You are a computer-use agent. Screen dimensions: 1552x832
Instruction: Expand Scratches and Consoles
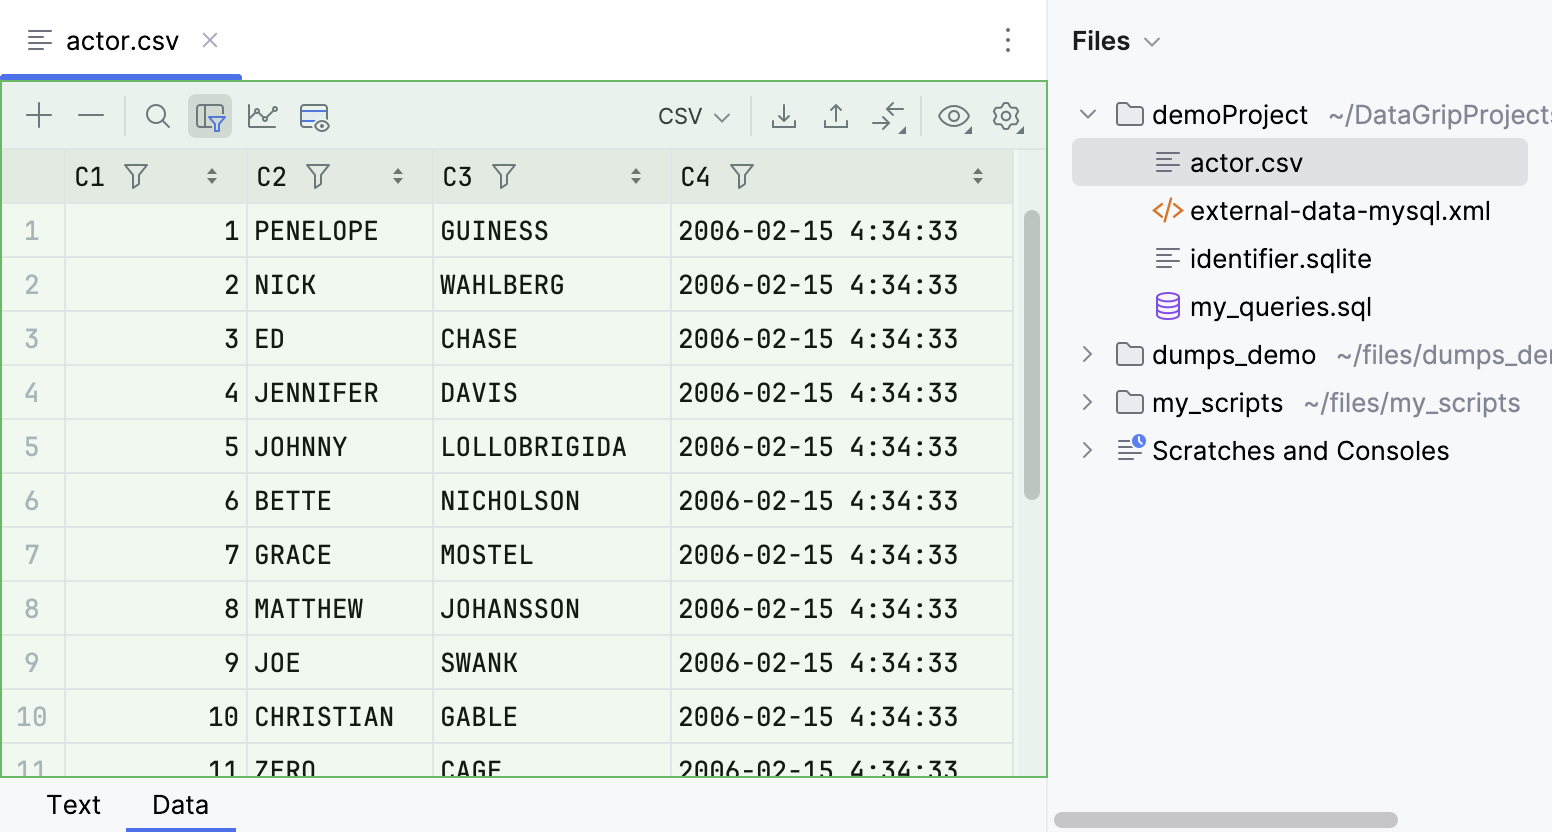point(1087,450)
